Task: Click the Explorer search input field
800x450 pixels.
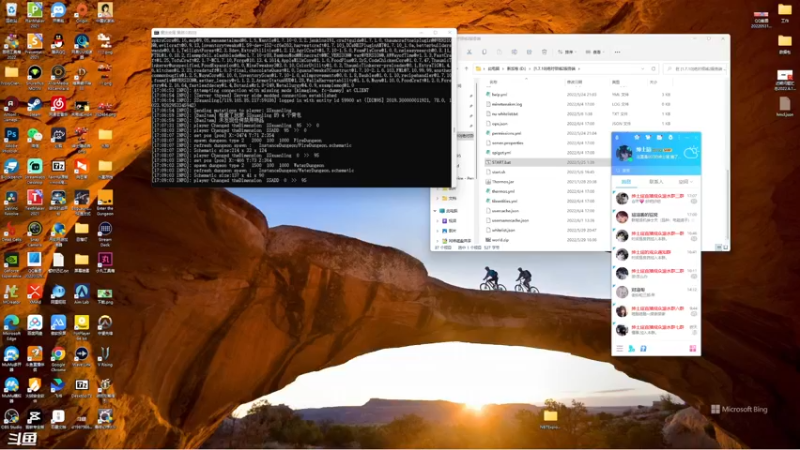Action: [x=696, y=68]
